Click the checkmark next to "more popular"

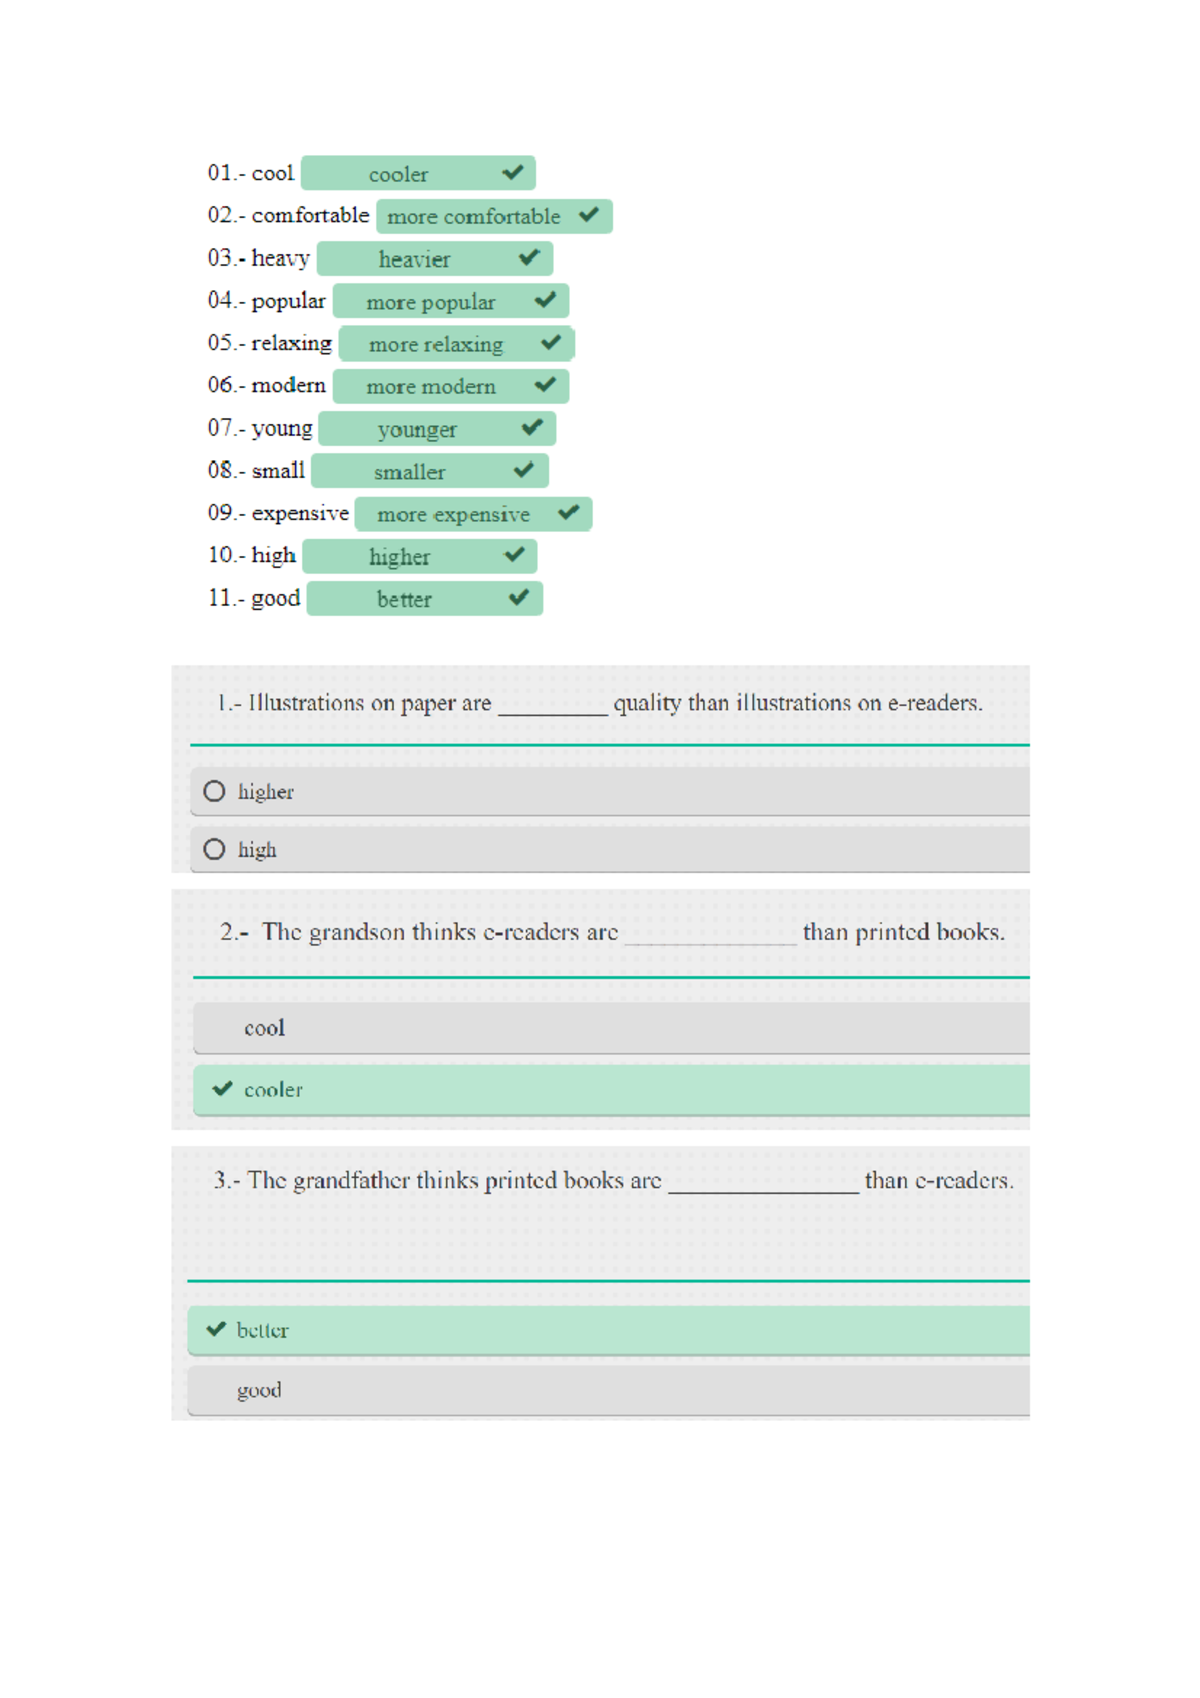(x=545, y=300)
